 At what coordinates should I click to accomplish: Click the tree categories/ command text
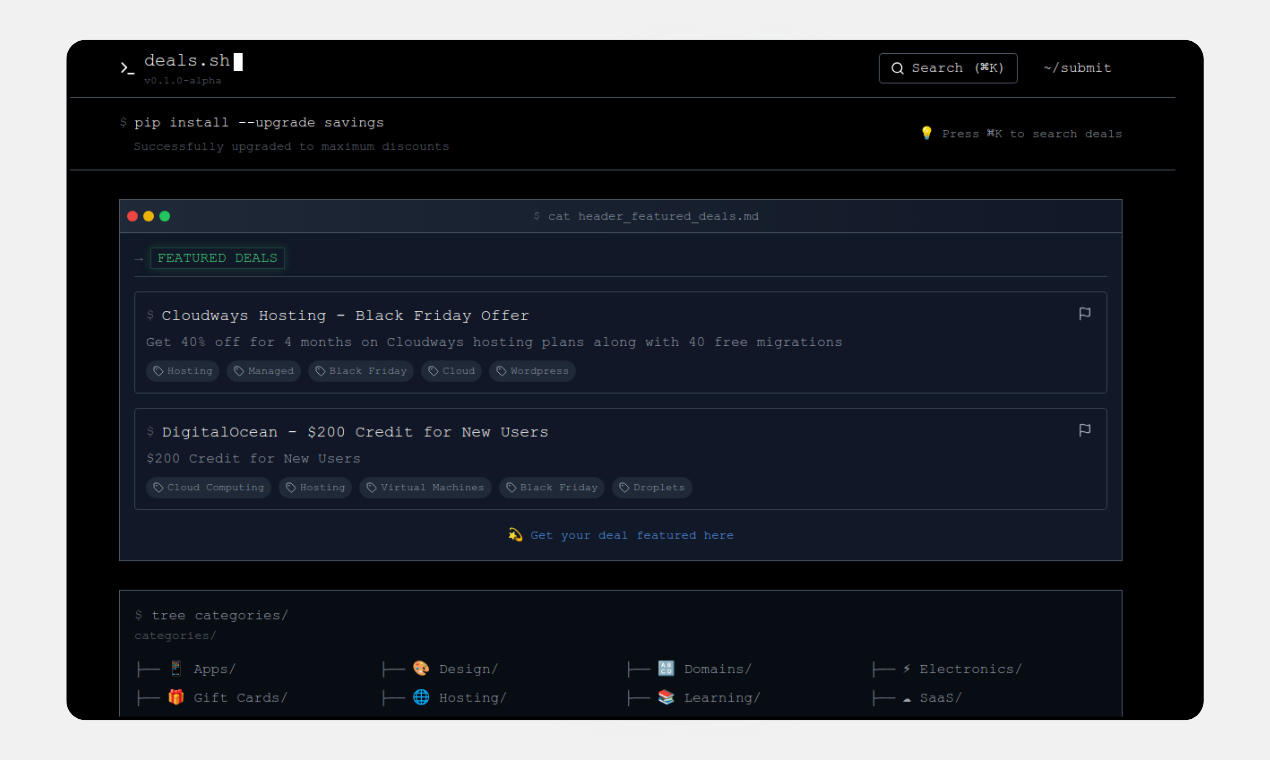click(220, 615)
